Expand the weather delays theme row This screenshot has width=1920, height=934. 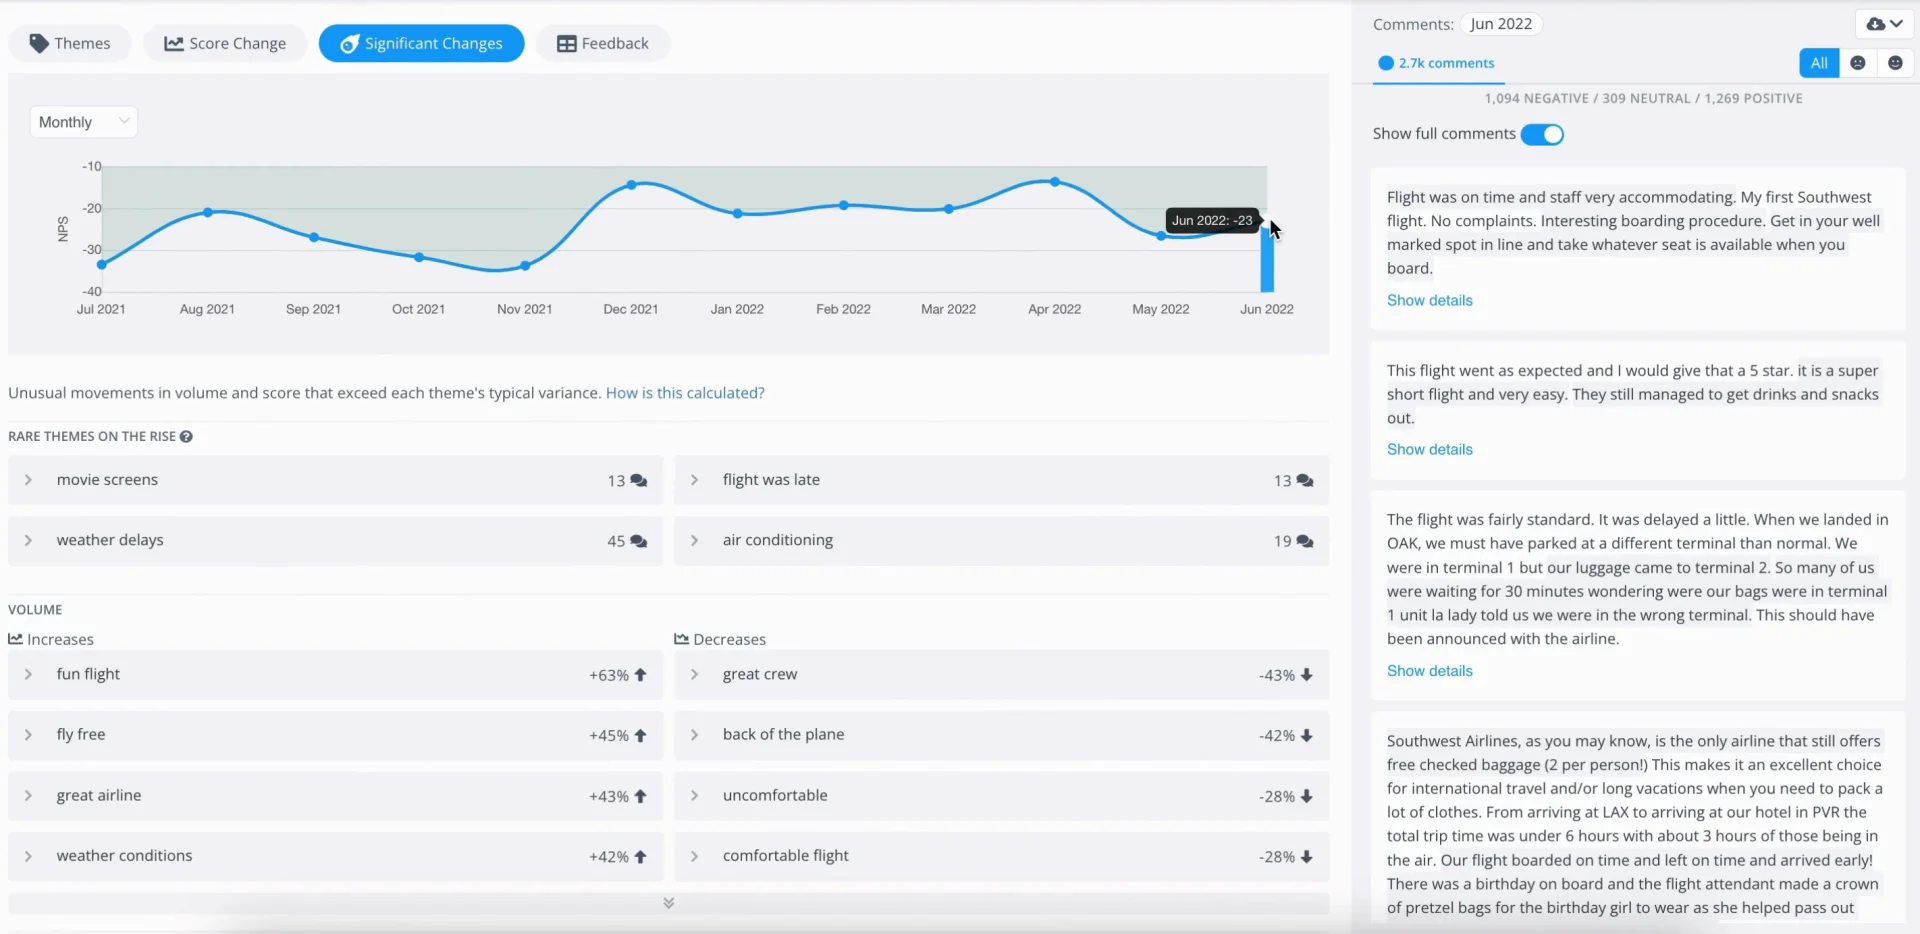[335, 541]
